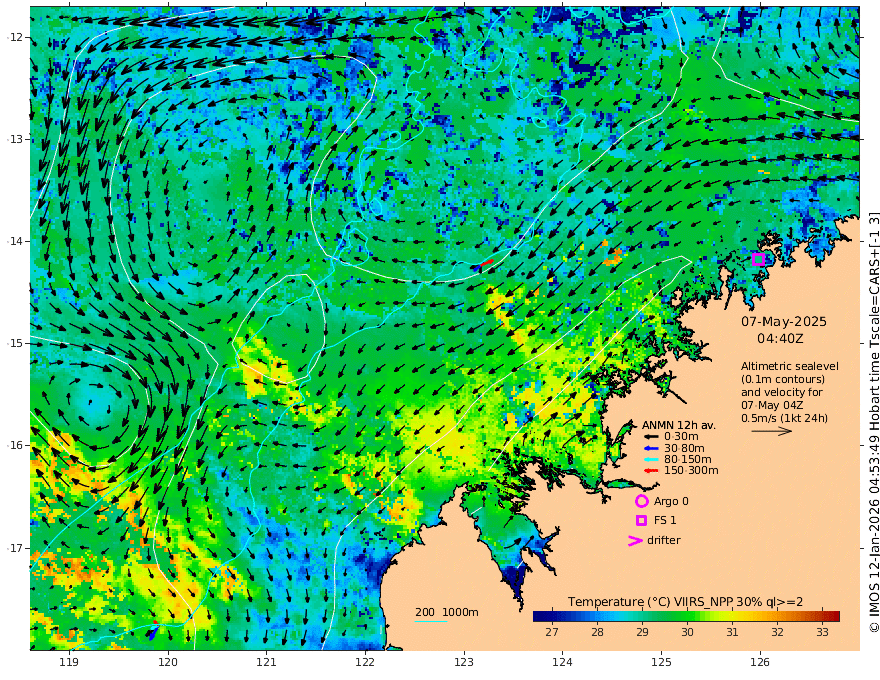
Task: Click the blue mooring arrow near 120°E, 17.8°S
Action: tap(152, 632)
